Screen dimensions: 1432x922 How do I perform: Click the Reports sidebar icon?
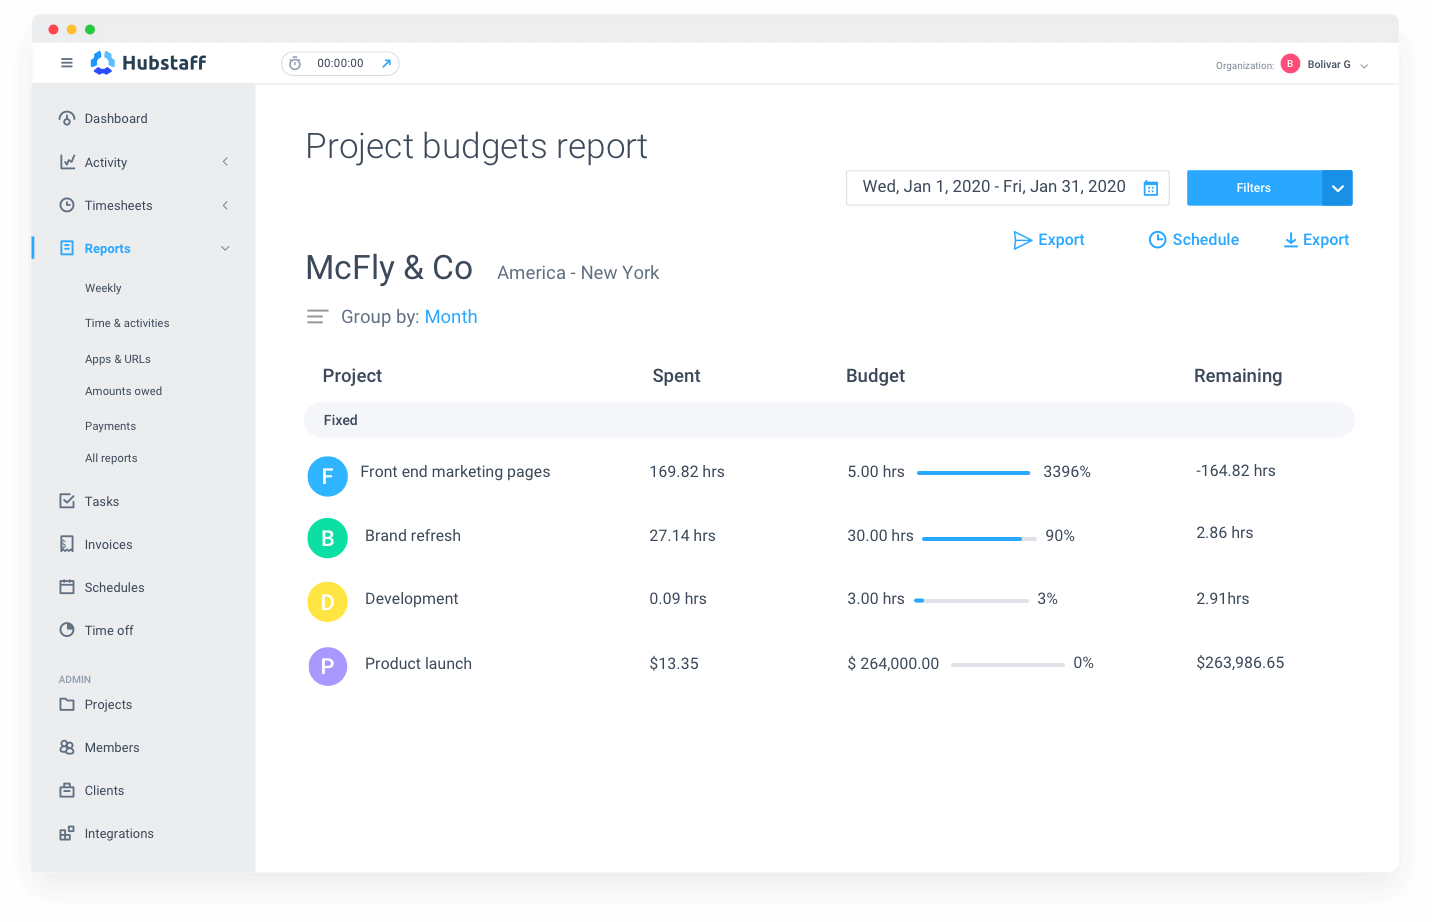click(x=67, y=248)
